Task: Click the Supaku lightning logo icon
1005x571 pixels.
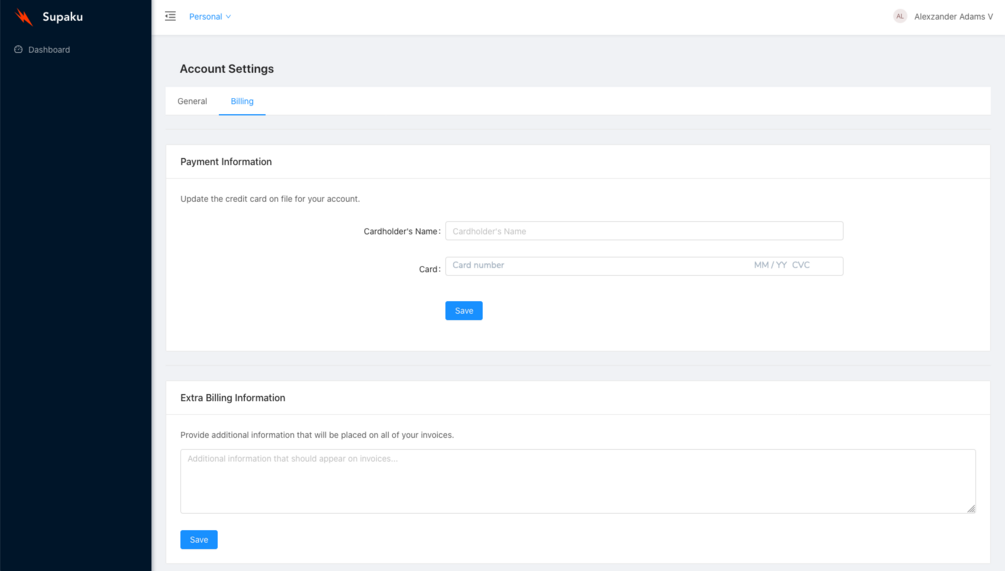Action: (x=24, y=17)
